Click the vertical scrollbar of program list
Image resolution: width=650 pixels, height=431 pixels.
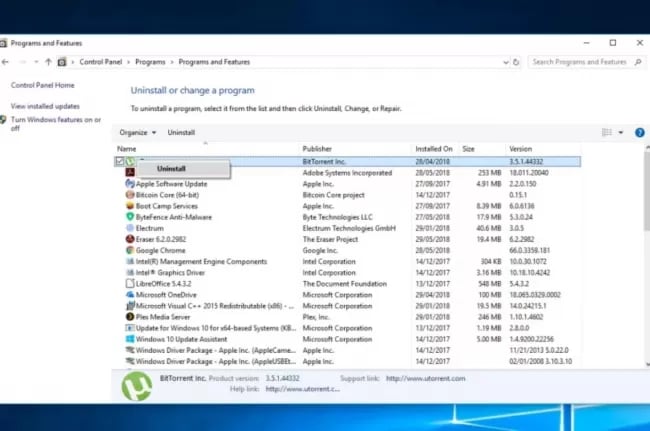click(x=647, y=191)
